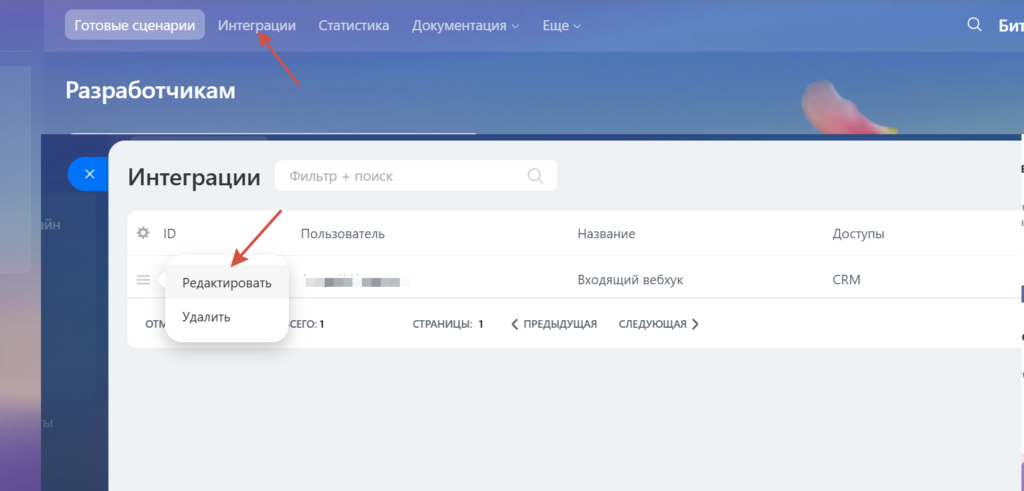The image size is (1024, 491).
Task: Select Редактировать from the context menu
Action: click(x=226, y=283)
